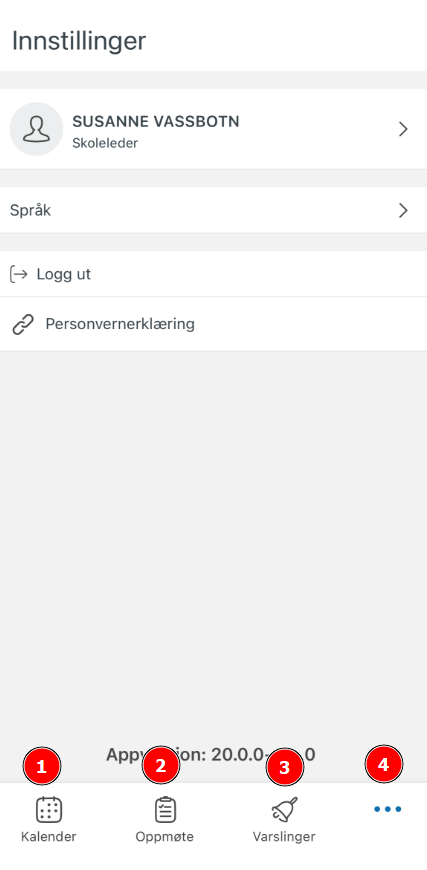427x870 pixels.
Task: Expand the Språk row chevron
Action: (403, 210)
